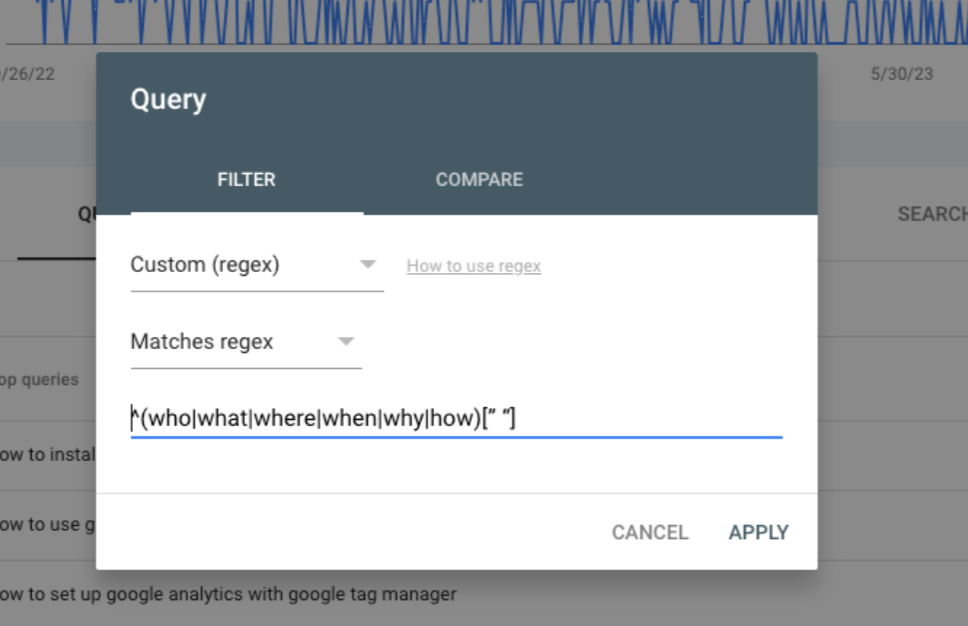Switch to the FILTER tab
Viewport: 968px width, 626px height.
pos(246,180)
